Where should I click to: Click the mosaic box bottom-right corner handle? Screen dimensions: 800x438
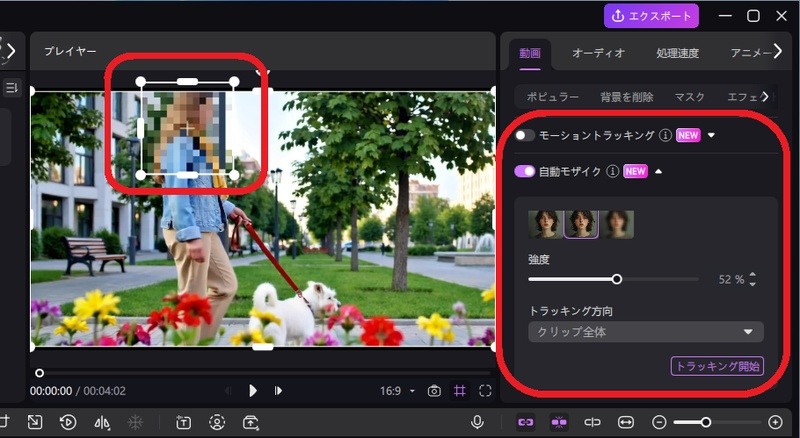point(234,176)
